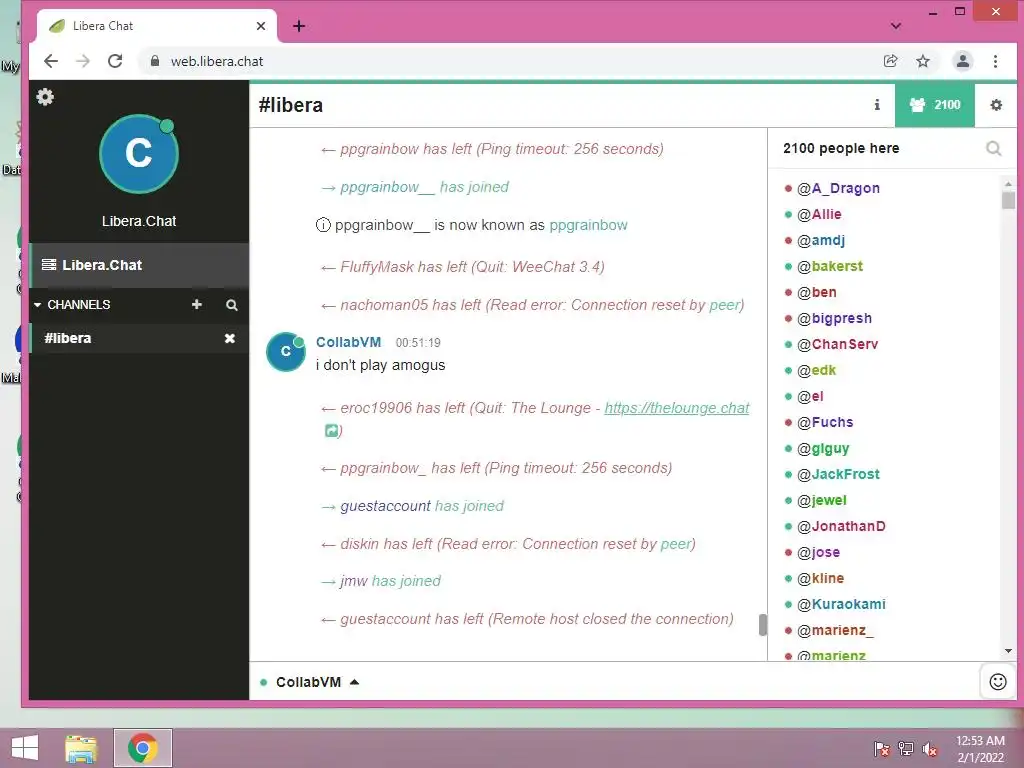Expand the CollabVM nick menu arrow

click(355, 682)
